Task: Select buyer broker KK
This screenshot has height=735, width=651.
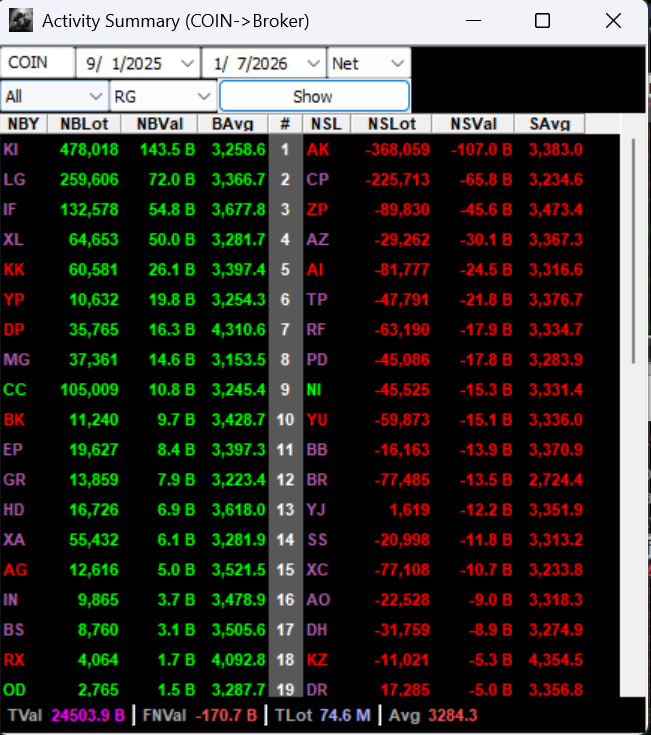Action: point(14,270)
